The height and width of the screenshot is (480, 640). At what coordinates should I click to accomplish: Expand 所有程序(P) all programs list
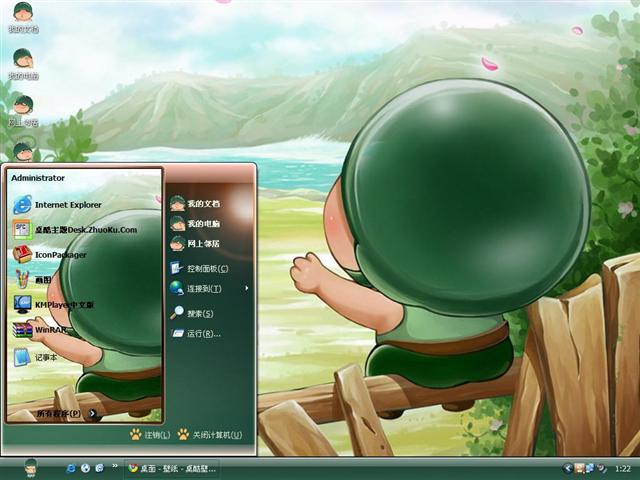click(67, 413)
